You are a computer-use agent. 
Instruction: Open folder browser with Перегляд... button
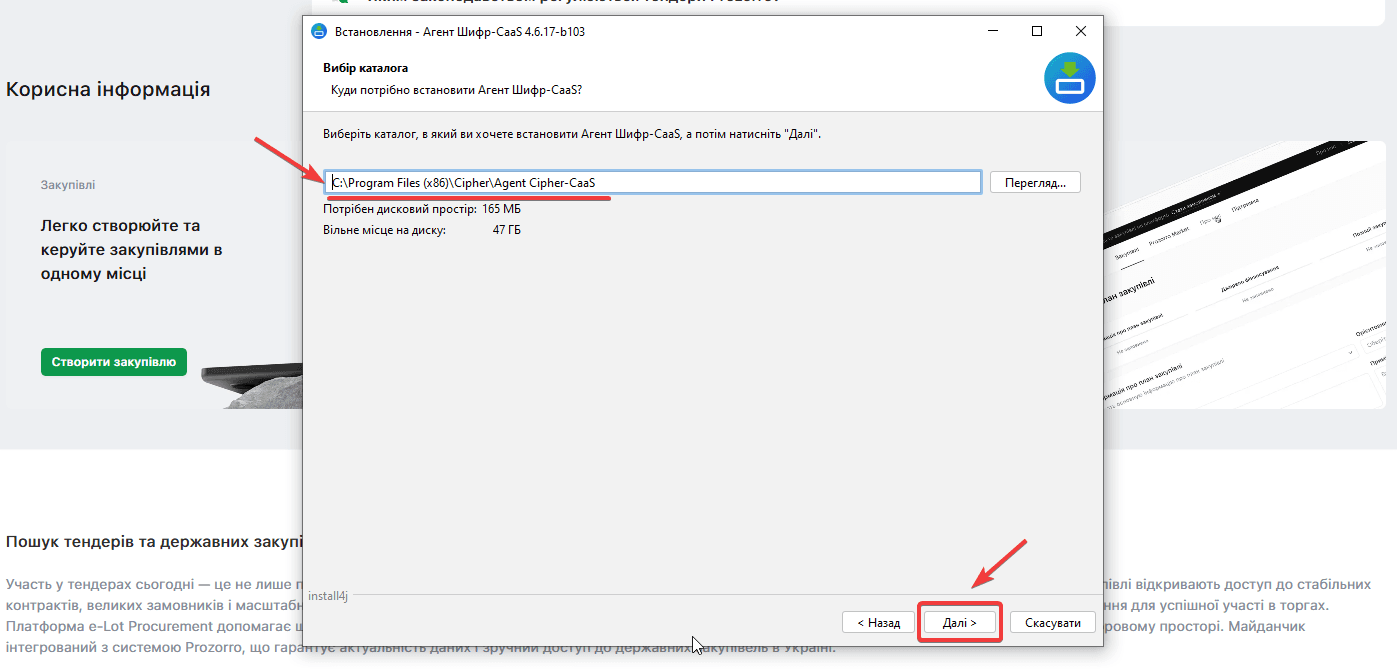1035,182
